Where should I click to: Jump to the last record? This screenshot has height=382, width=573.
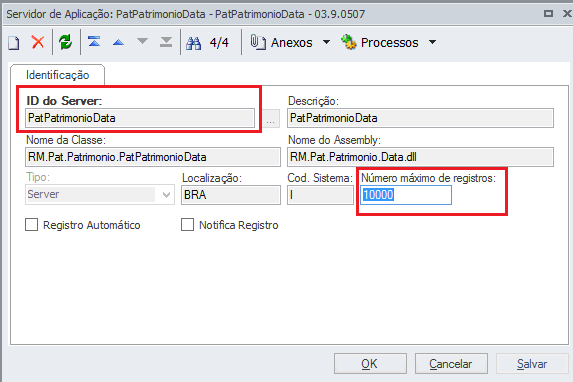tap(166, 42)
